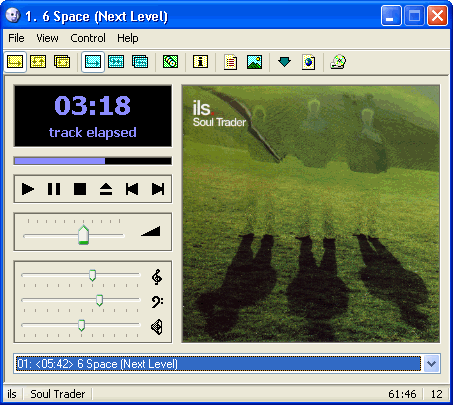453x405 pixels.
Task: Skip to the next track
Action: tap(158, 189)
